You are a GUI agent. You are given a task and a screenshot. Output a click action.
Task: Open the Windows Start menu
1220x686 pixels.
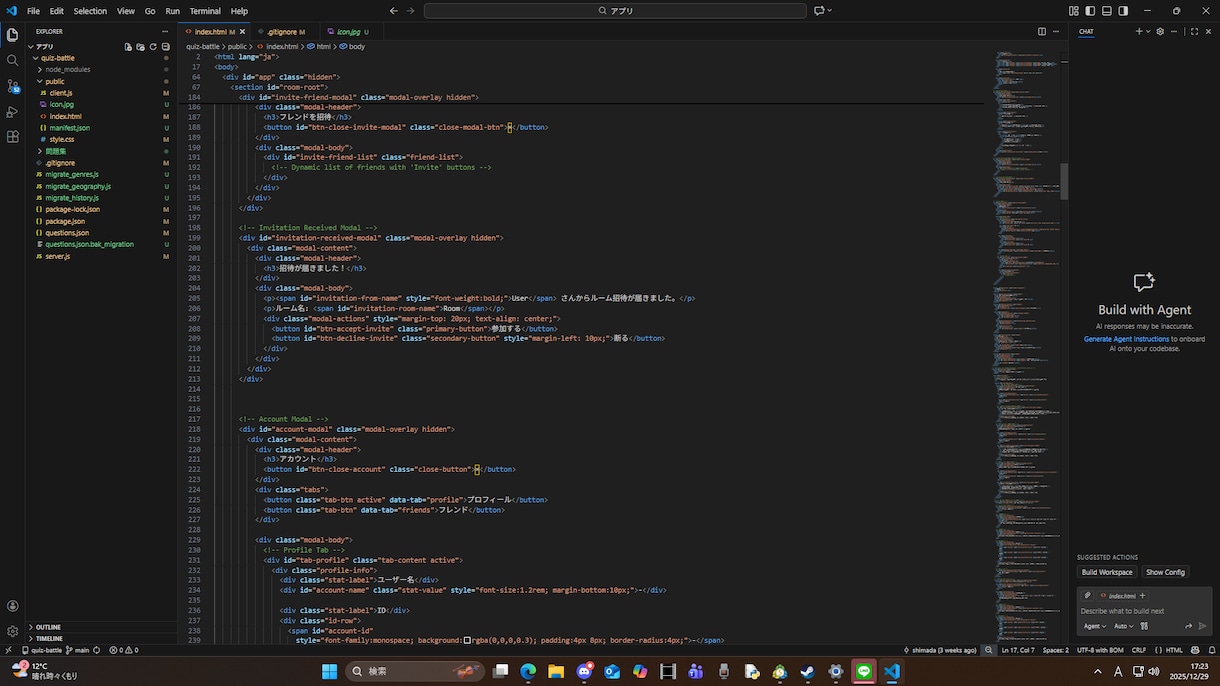point(330,672)
